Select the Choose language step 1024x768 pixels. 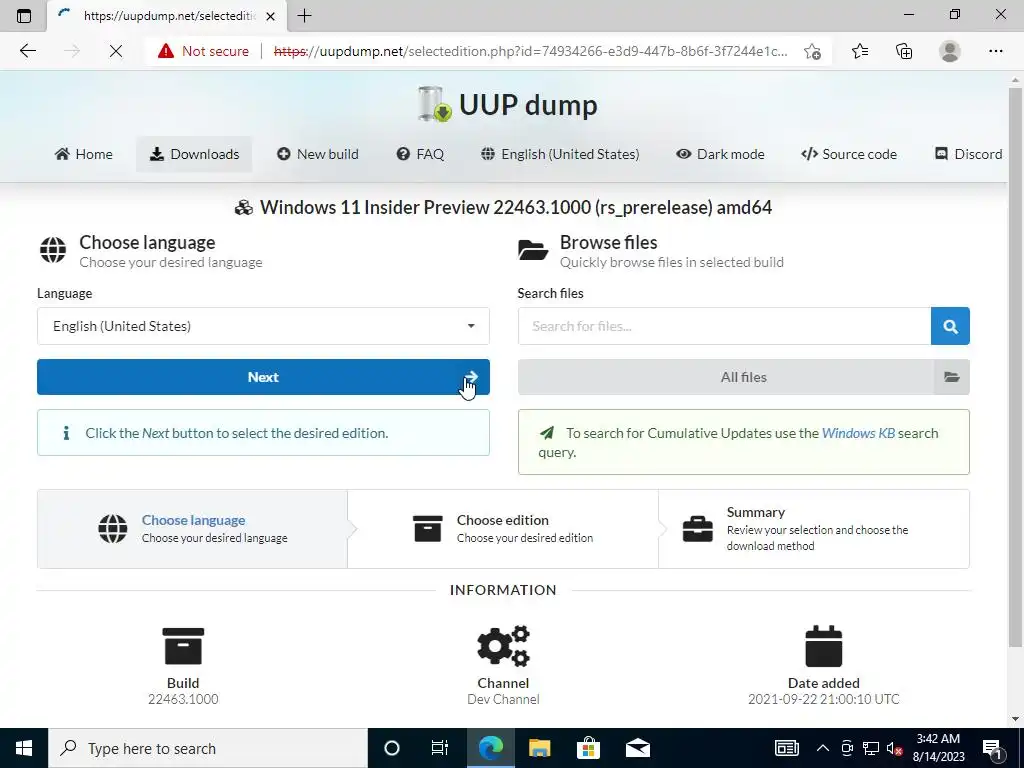pyautogui.click(x=193, y=528)
